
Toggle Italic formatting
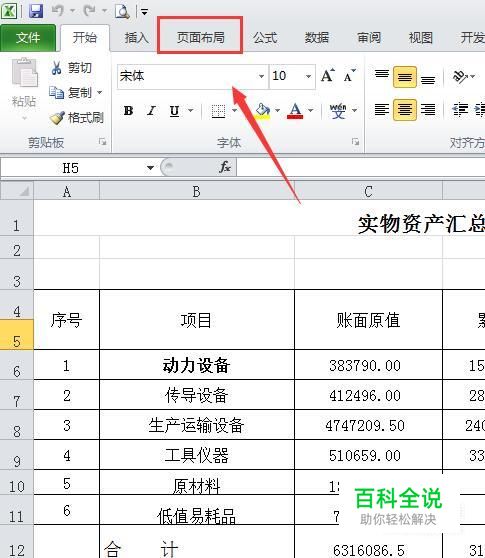[x=152, y=111]
